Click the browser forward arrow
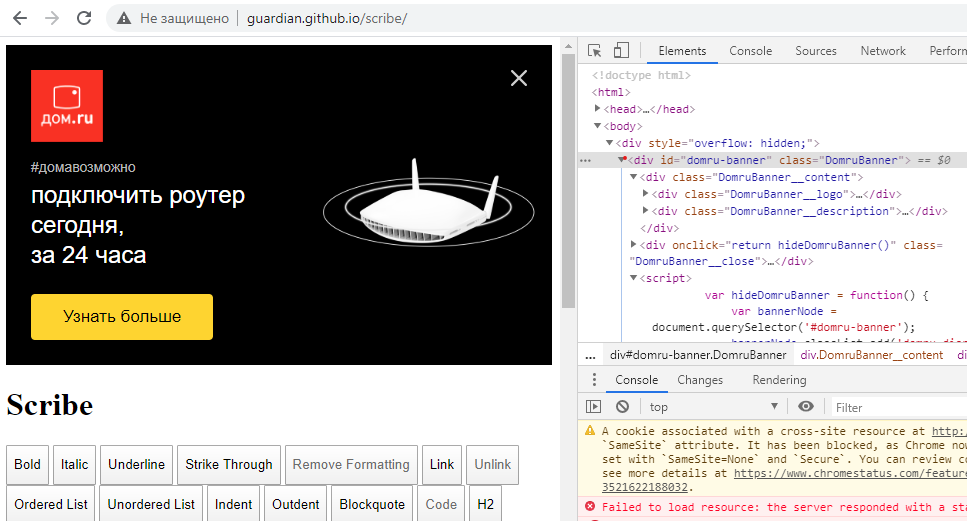This screenshot has height=521, width=967. (x=52, y=18)
